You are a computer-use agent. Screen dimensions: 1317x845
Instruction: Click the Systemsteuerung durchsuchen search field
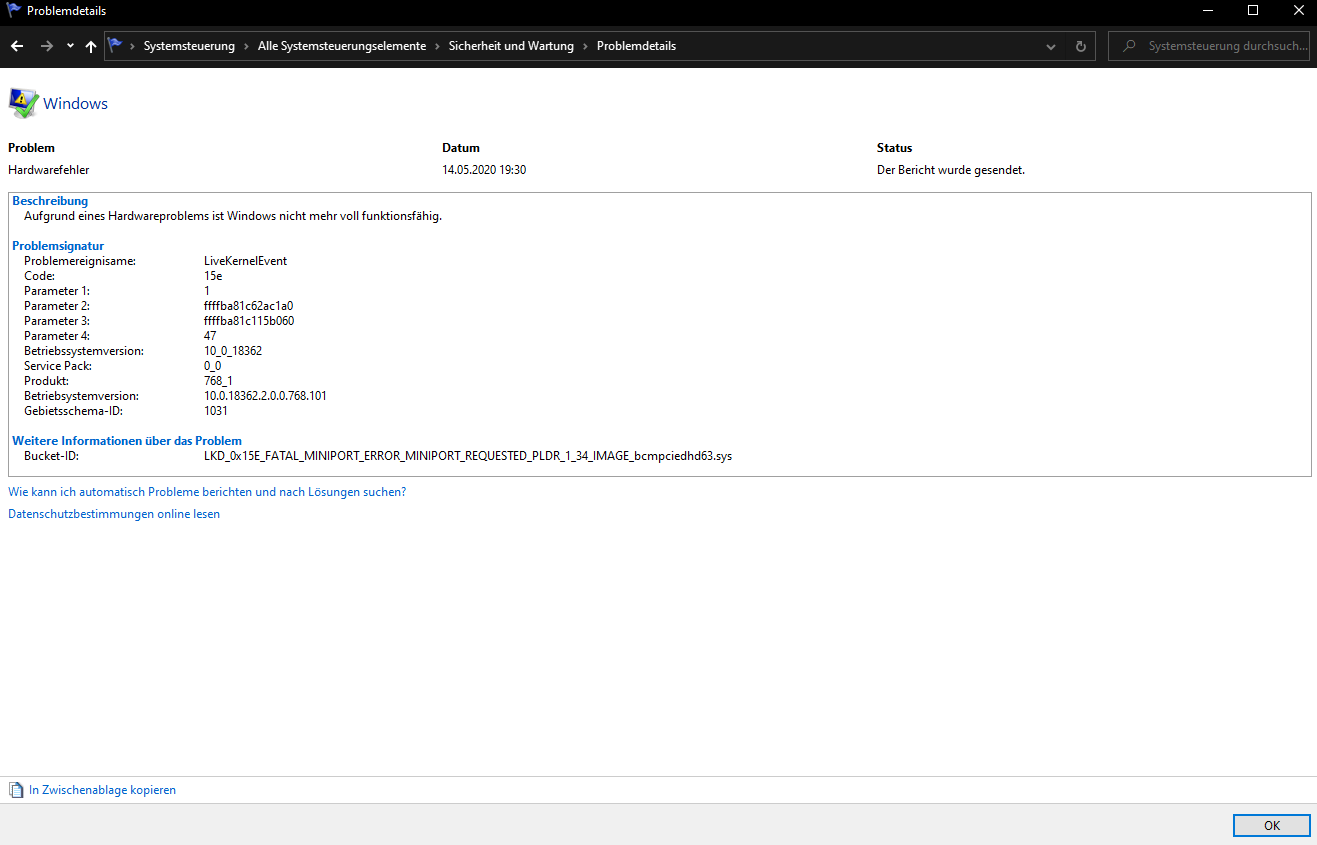pyautogui.click(x=1209, y=46)
